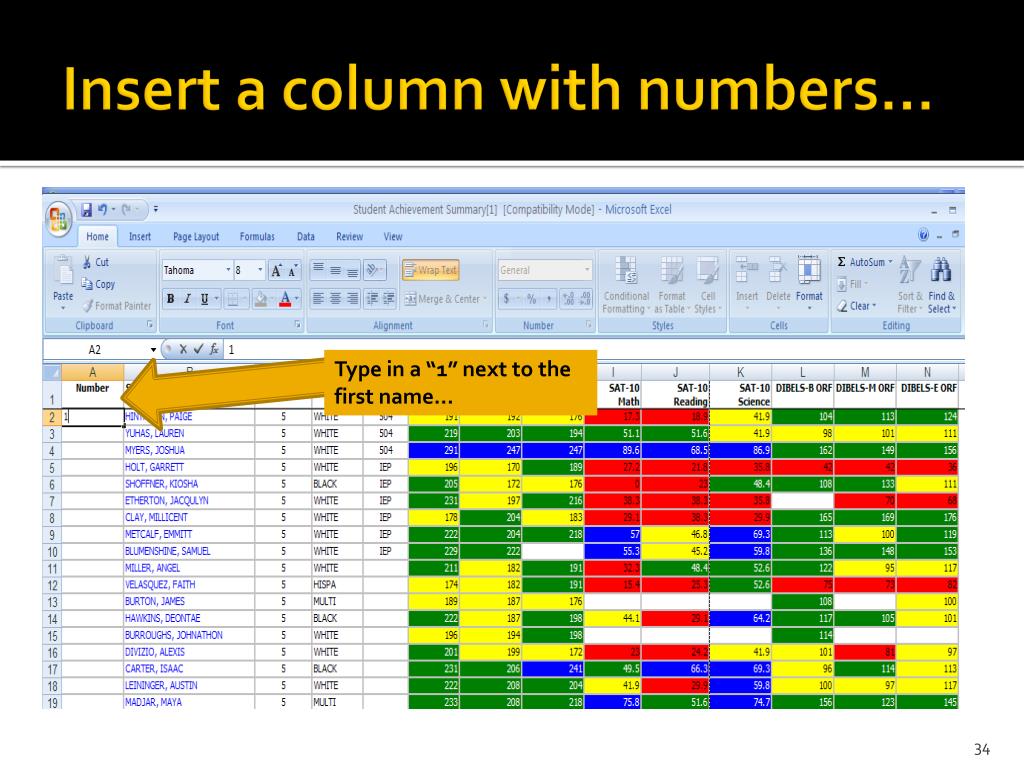1024x768 pixels.
Task: Open text orientation options
Action: 374,269
